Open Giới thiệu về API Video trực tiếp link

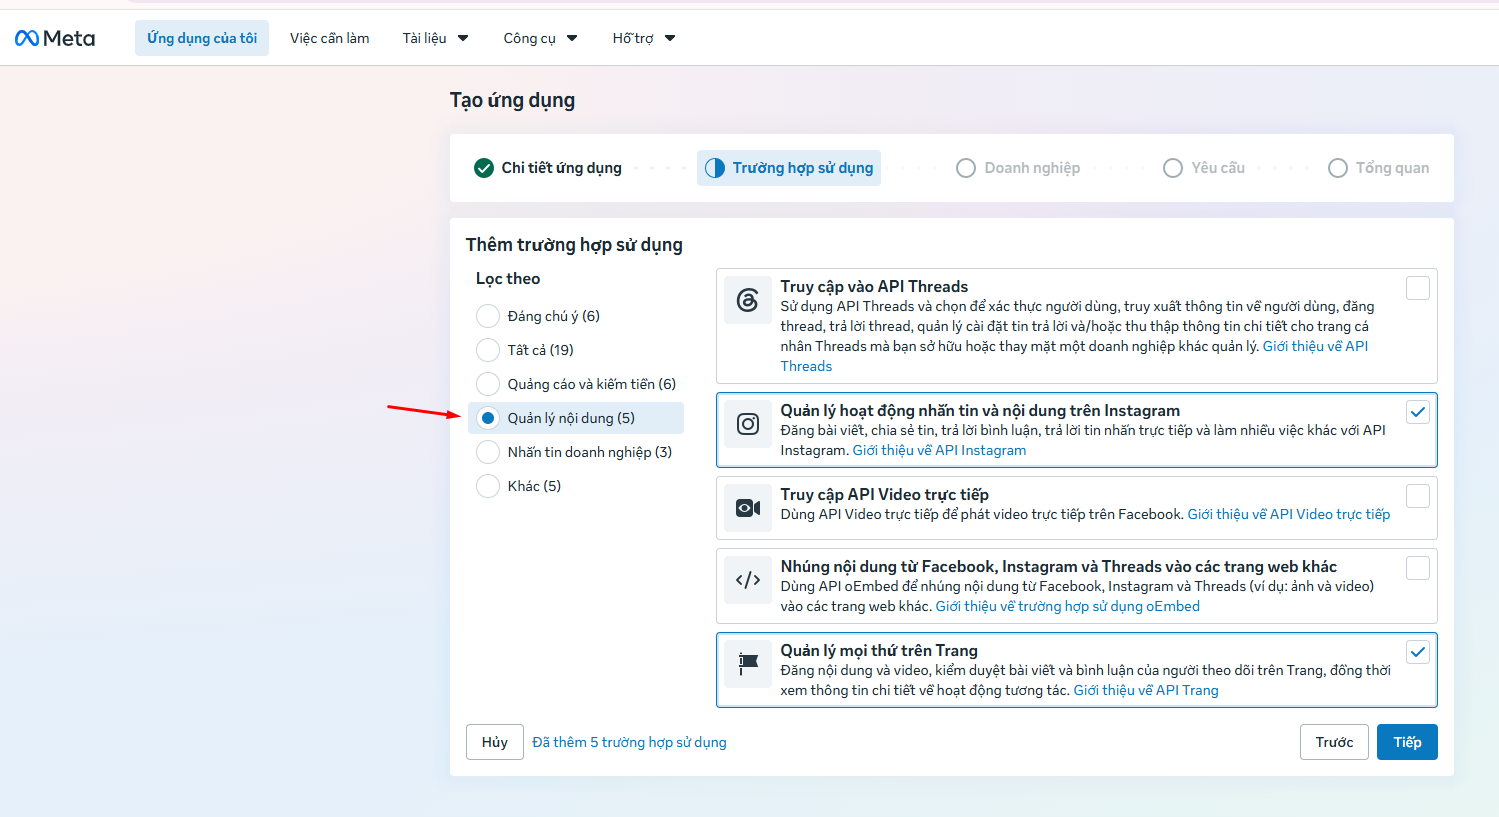tap(1289, 514)
